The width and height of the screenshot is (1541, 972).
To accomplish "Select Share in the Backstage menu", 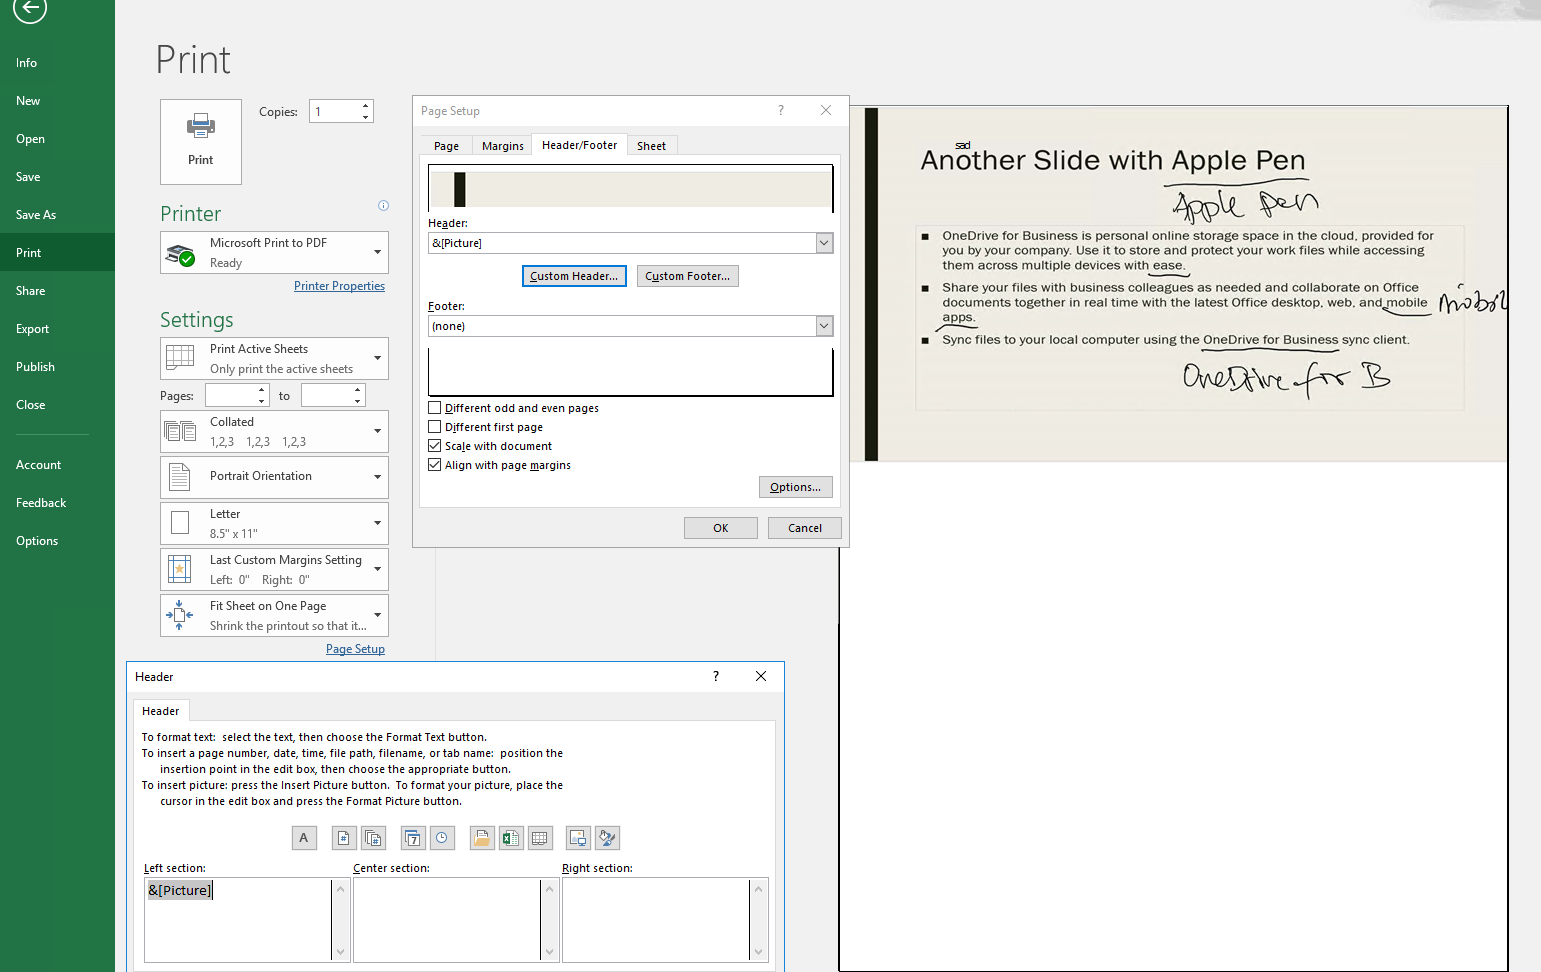I will tap(57, 291).
